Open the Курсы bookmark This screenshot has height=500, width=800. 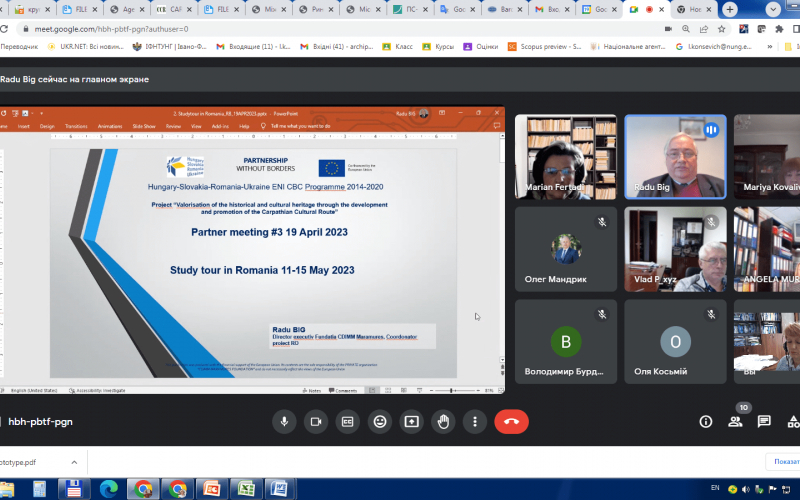pos(438,46)
